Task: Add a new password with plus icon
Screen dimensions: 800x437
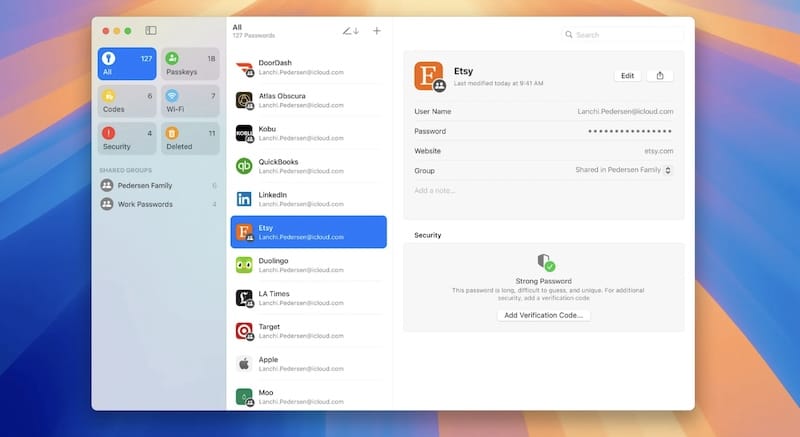Action: [x=377, y=31]
